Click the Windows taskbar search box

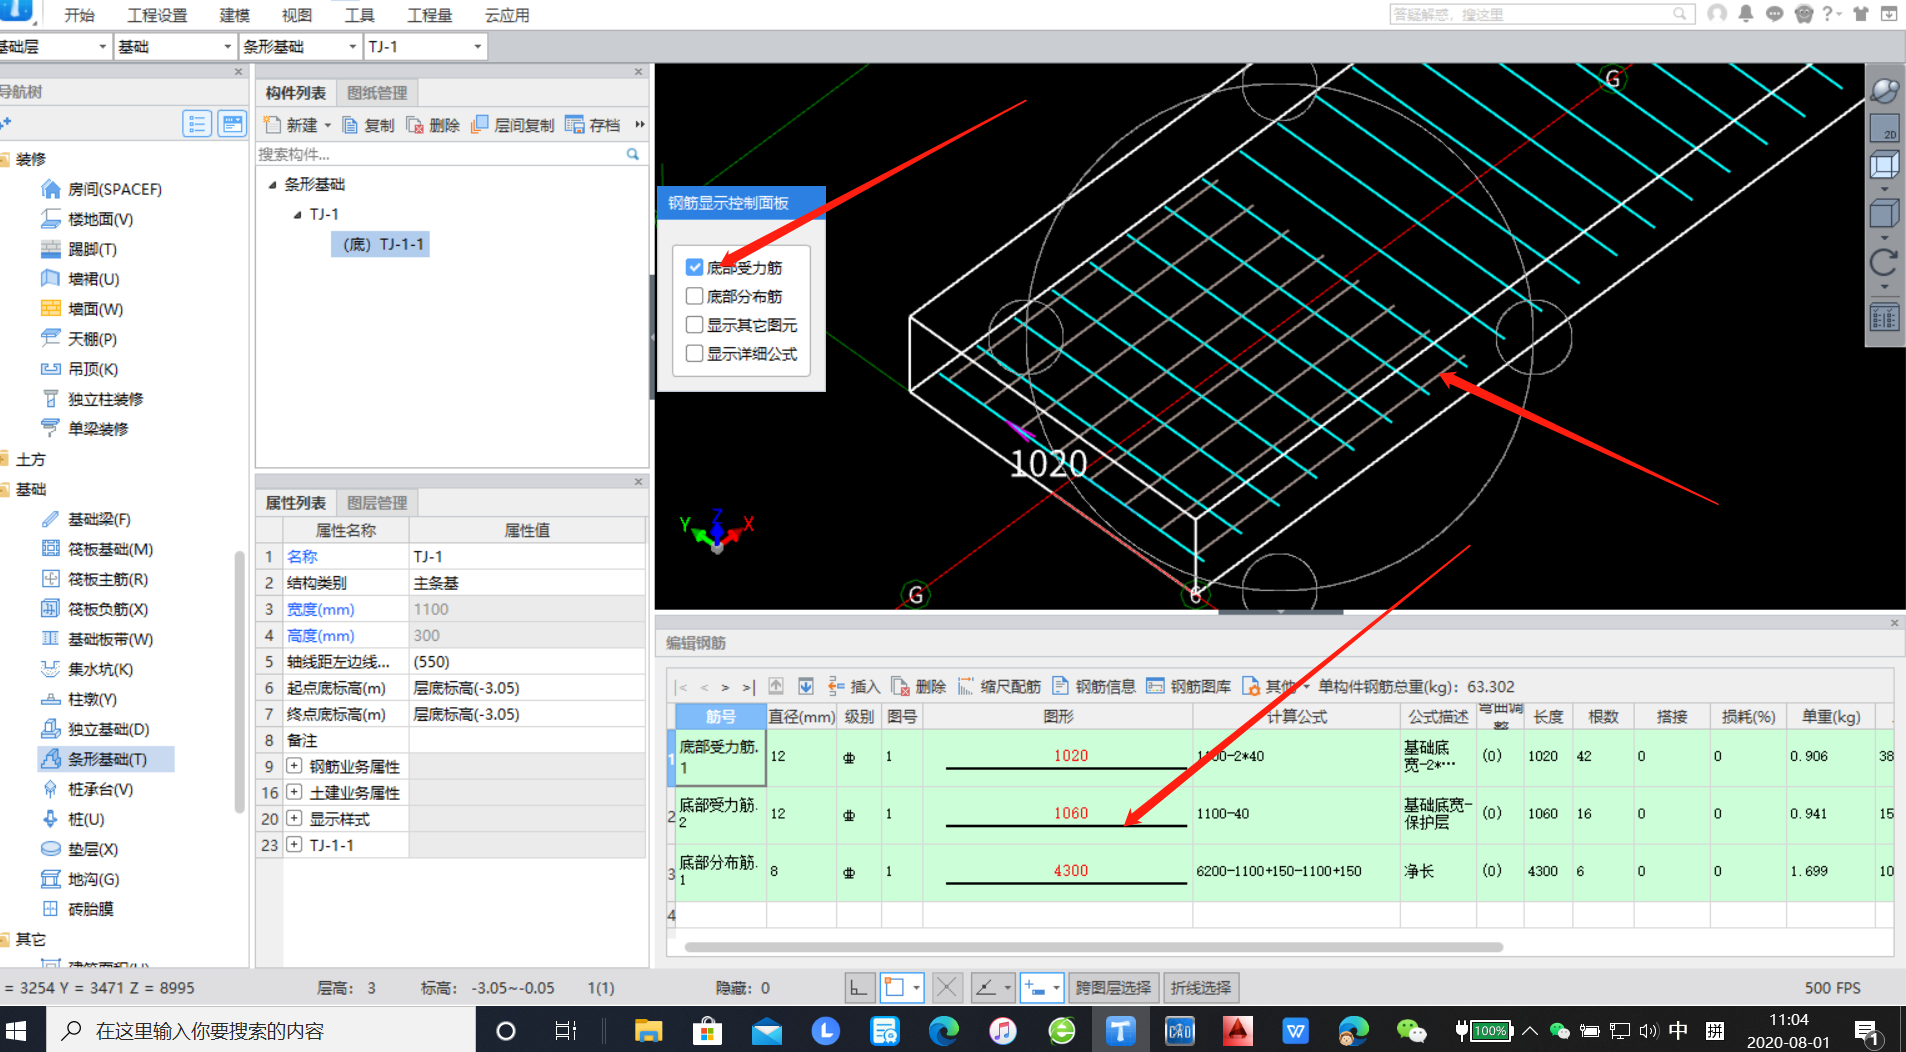(x=262, y=1030)
